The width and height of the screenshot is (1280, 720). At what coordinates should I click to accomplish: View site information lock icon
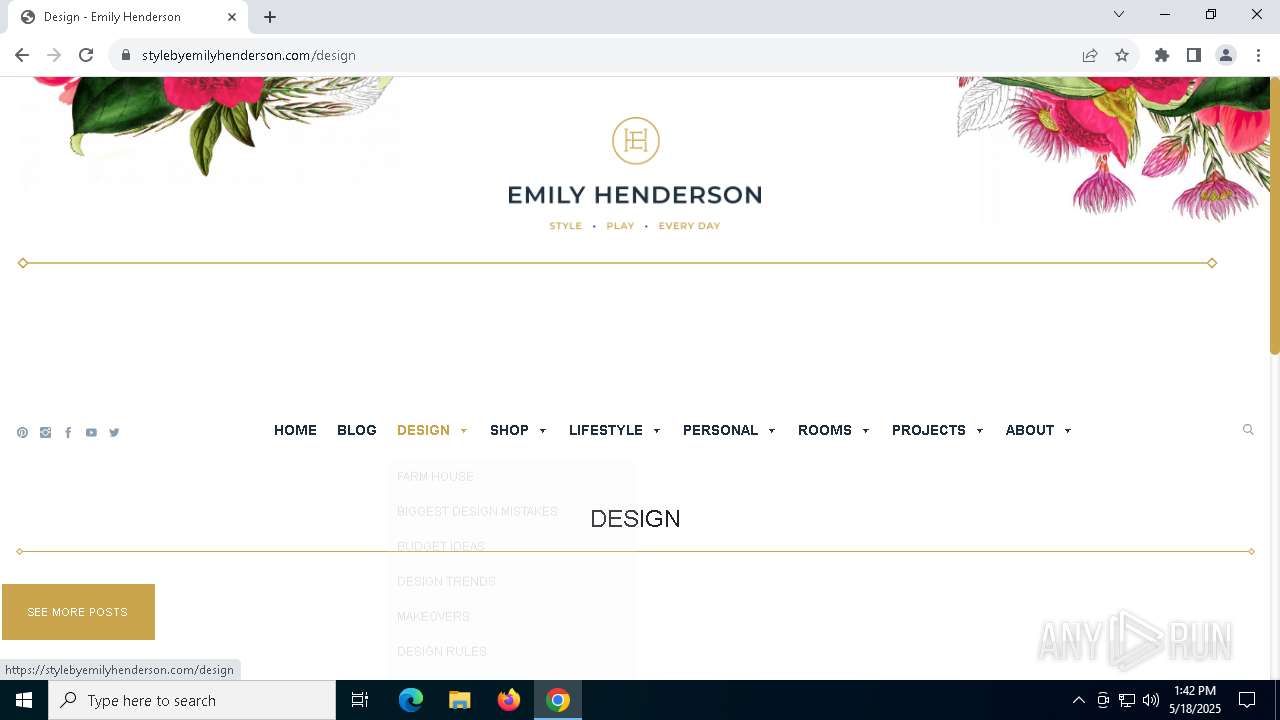126,55
